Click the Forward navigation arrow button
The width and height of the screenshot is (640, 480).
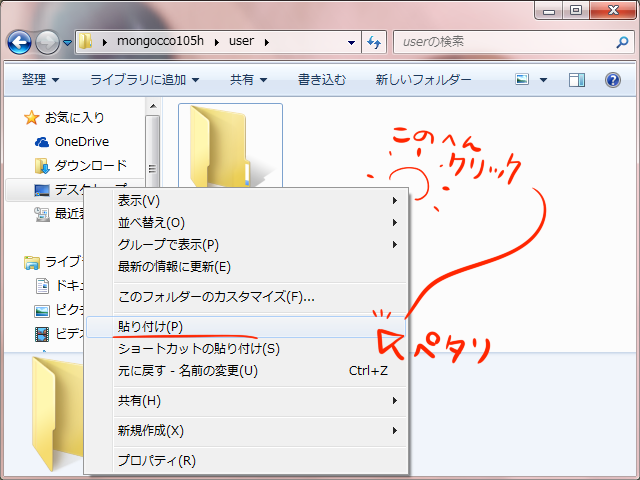point(47,43)
